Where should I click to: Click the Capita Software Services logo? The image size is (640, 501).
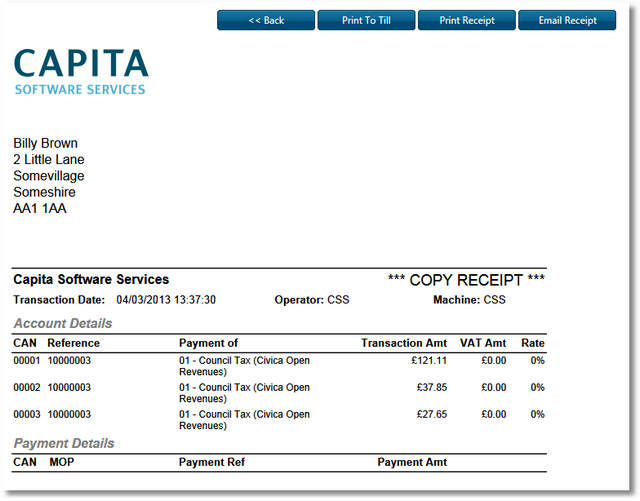(x=81, y=72)
